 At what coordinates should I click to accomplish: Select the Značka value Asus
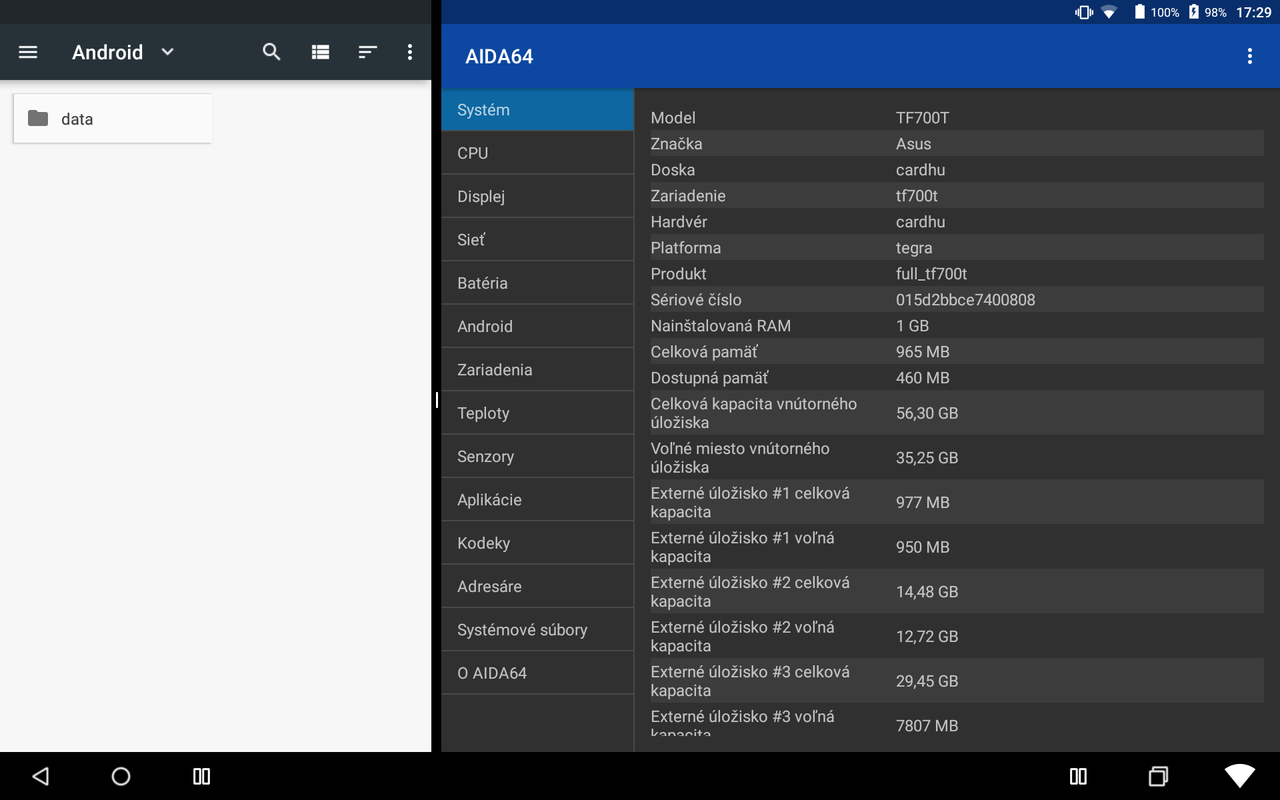pos(913,144)
